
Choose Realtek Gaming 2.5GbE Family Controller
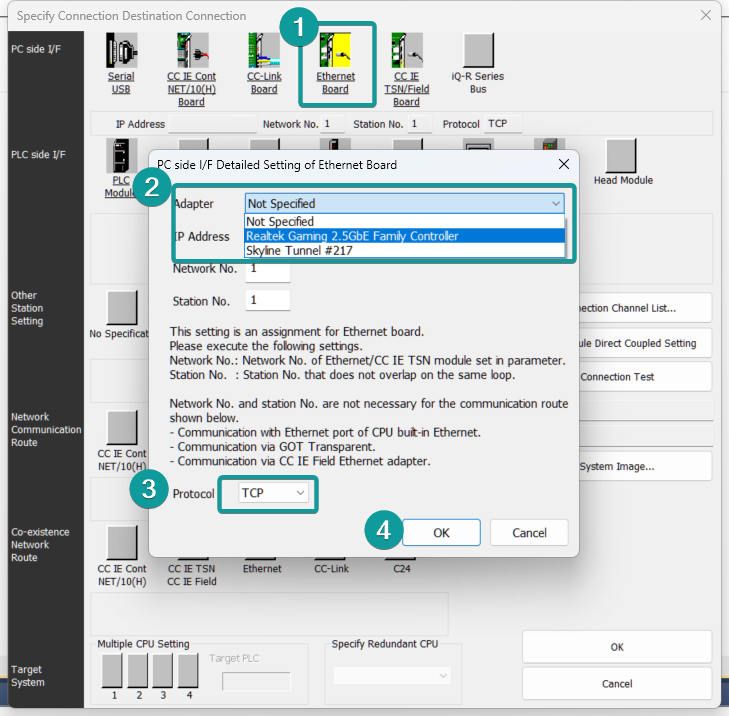[x=404, y=236]
